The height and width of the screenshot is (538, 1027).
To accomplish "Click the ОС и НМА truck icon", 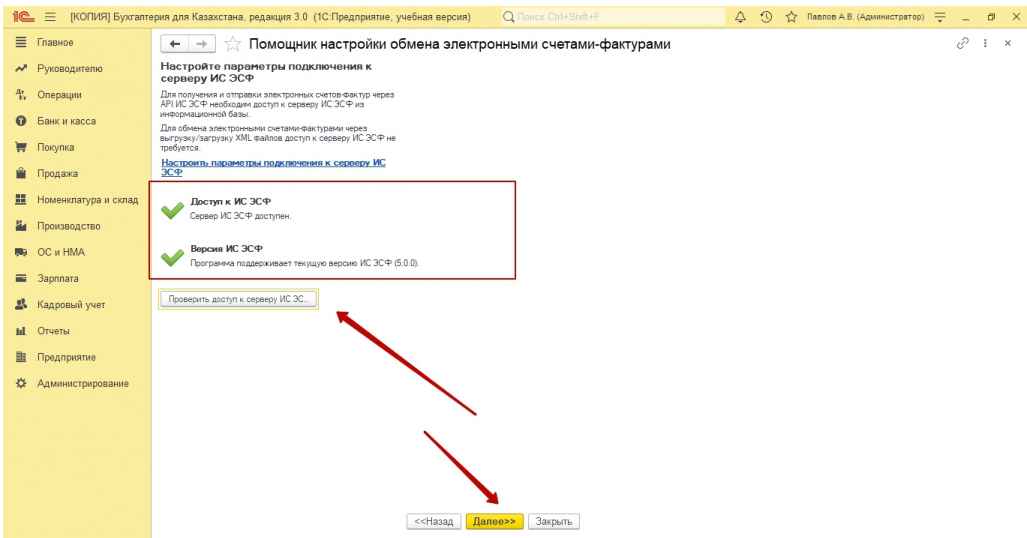I will (x=21, y=252).
